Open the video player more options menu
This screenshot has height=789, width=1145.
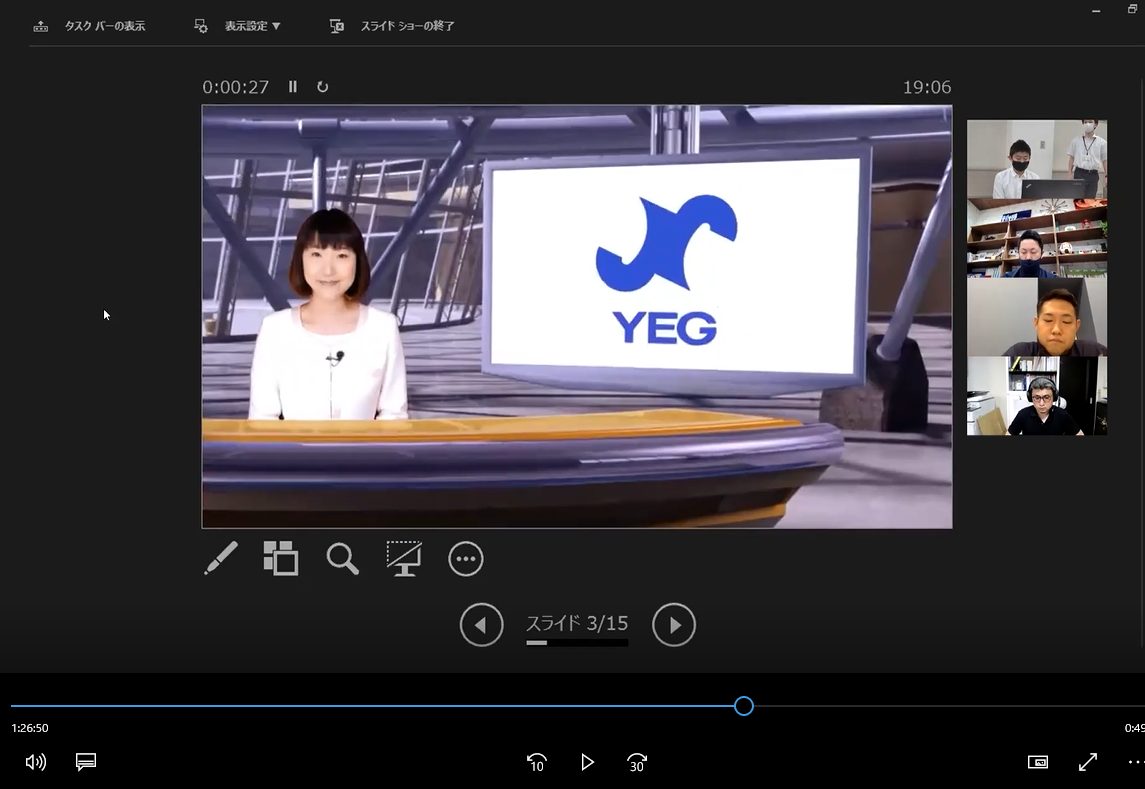1136,763
